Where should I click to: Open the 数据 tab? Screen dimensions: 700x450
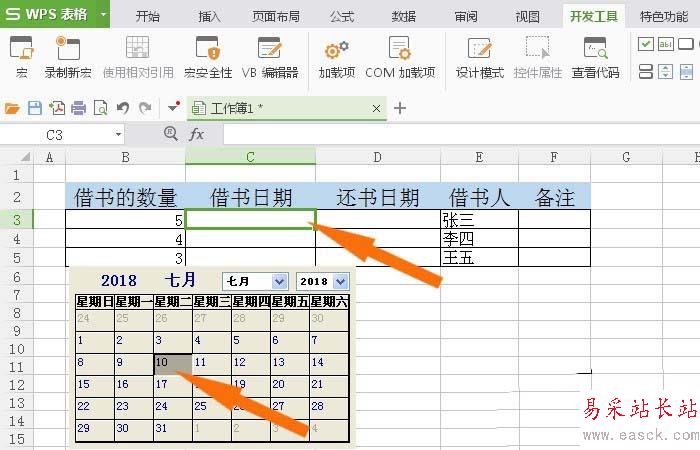point(404,17)
